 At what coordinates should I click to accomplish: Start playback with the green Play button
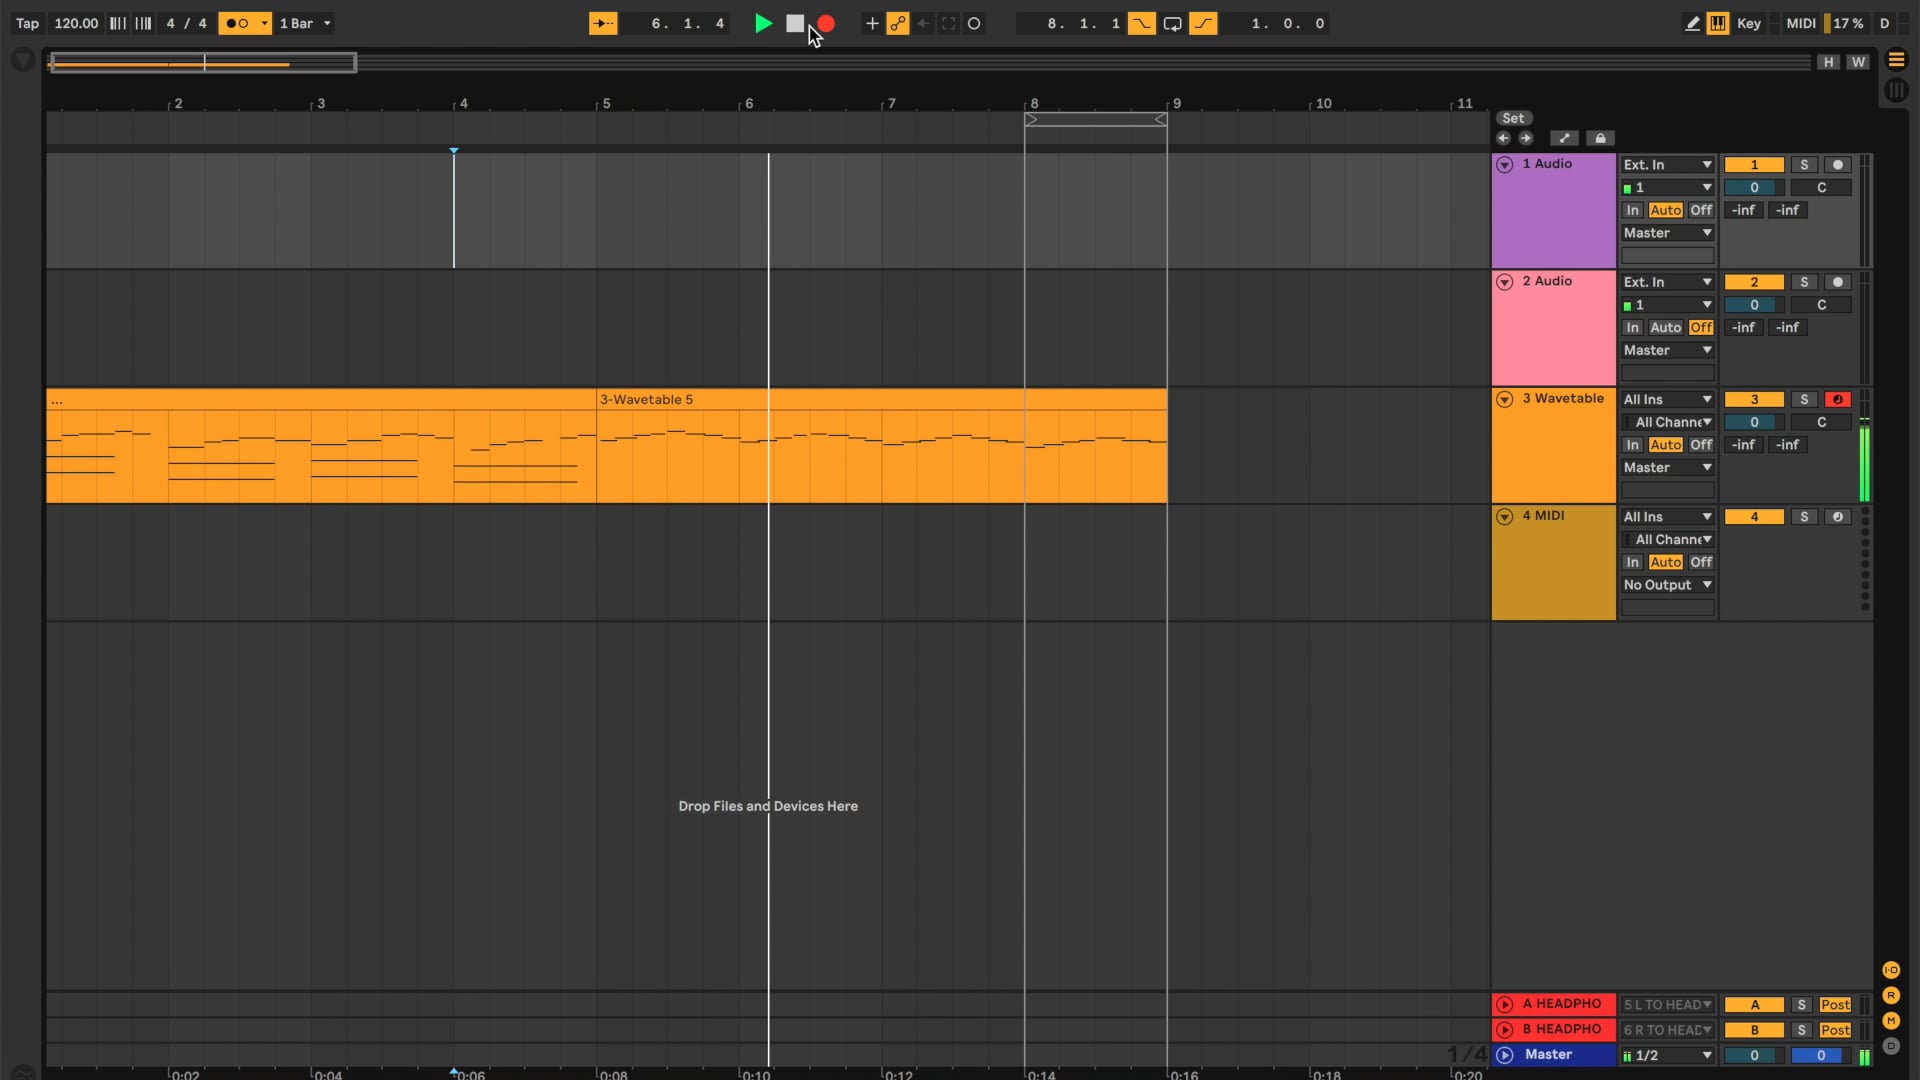point(763,23)
